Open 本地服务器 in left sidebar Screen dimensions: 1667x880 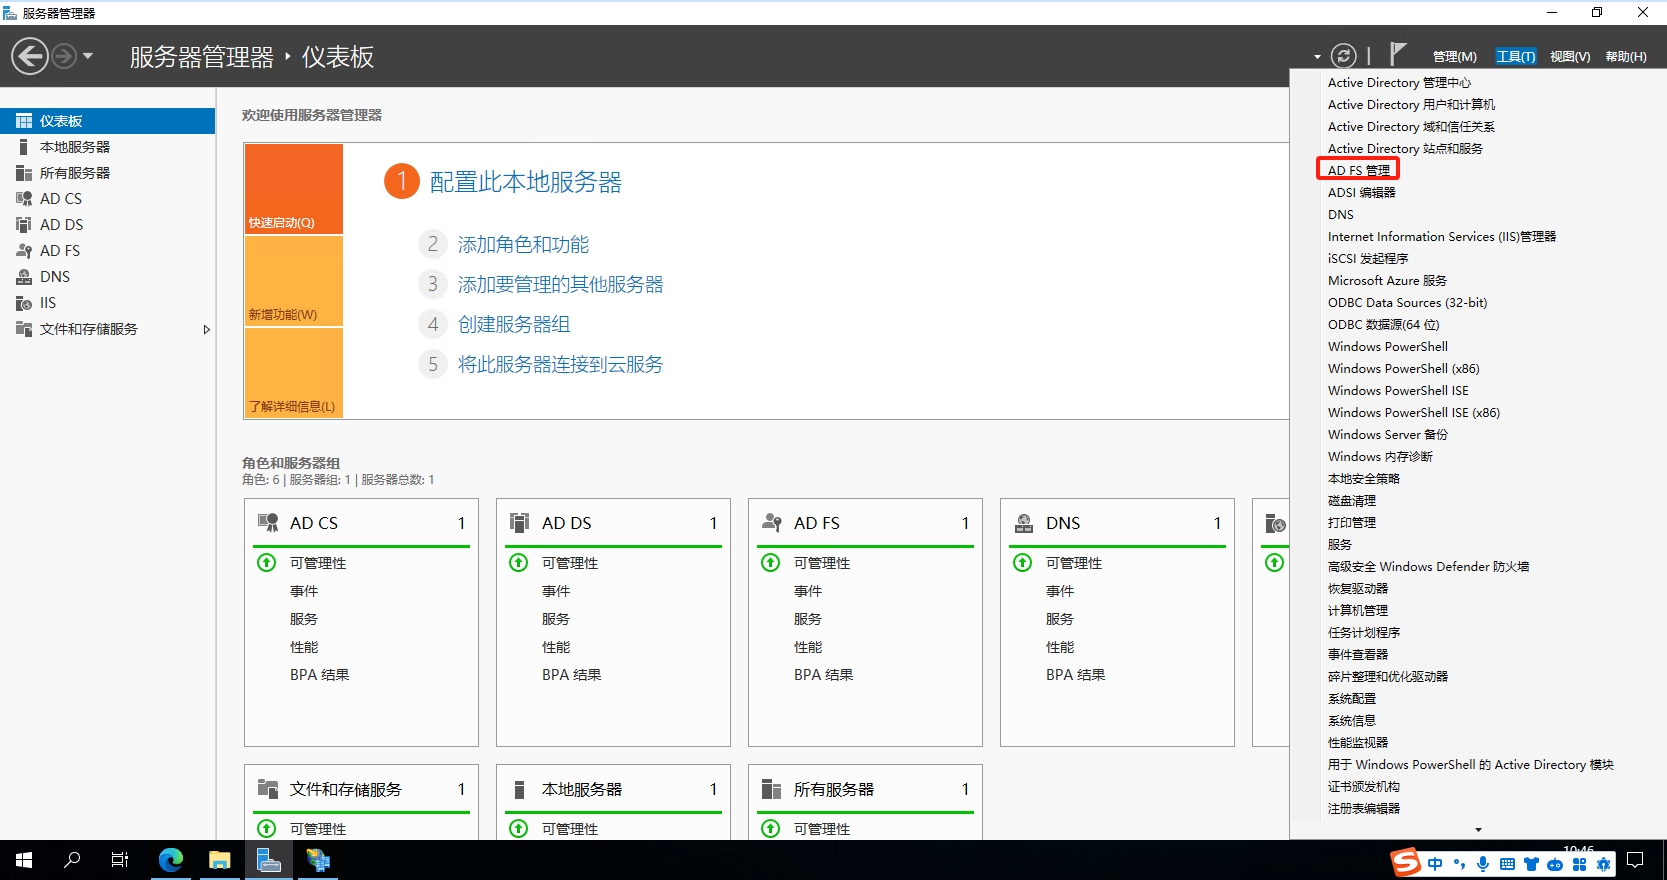75,147
